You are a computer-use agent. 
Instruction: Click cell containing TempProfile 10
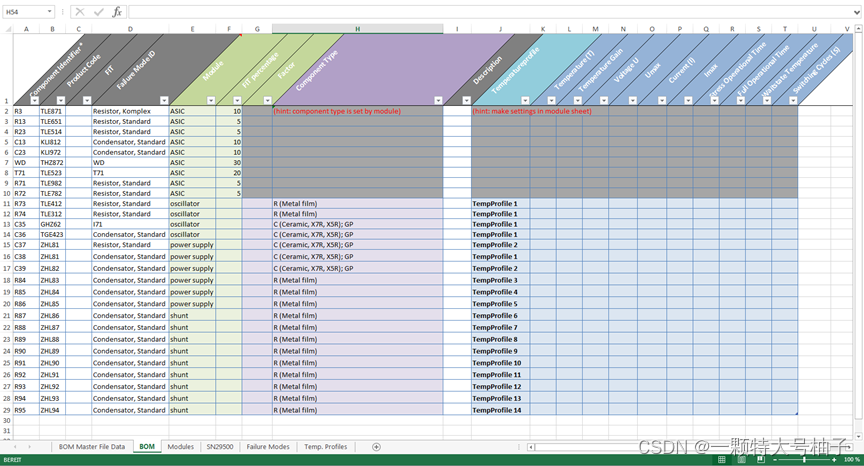500,363
